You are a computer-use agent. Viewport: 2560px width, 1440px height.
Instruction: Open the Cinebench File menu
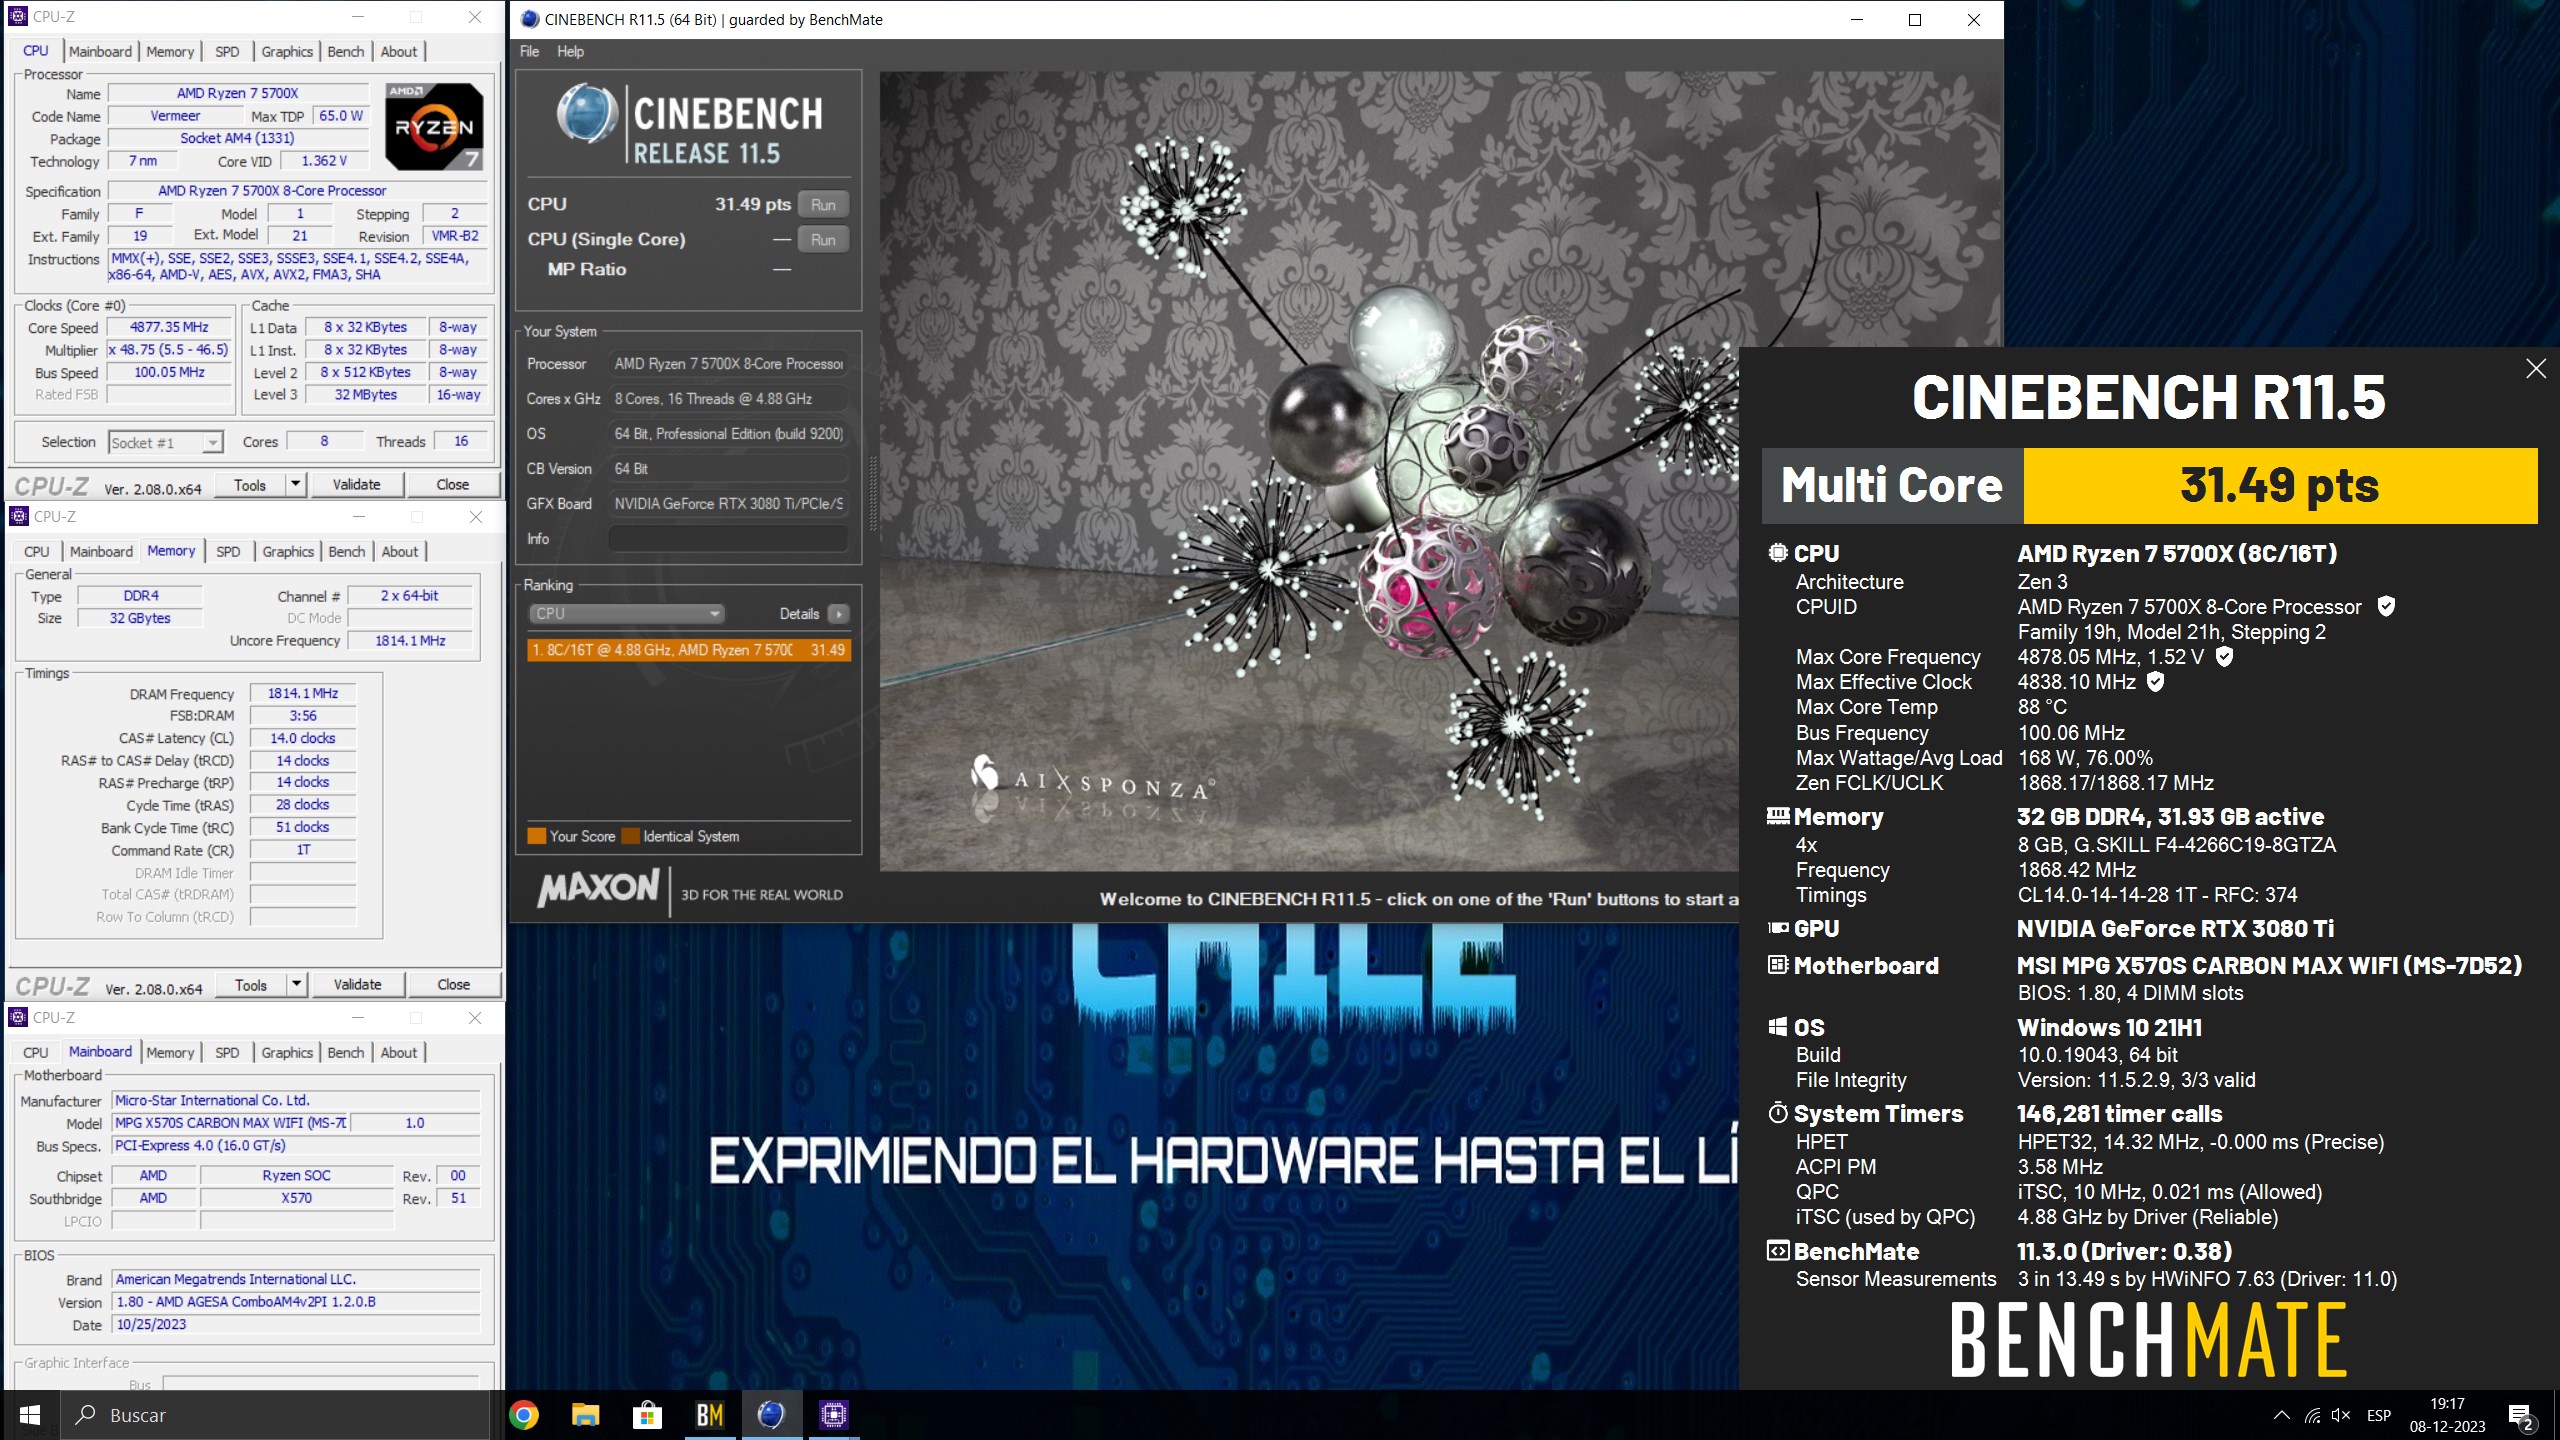pos(529,51)
